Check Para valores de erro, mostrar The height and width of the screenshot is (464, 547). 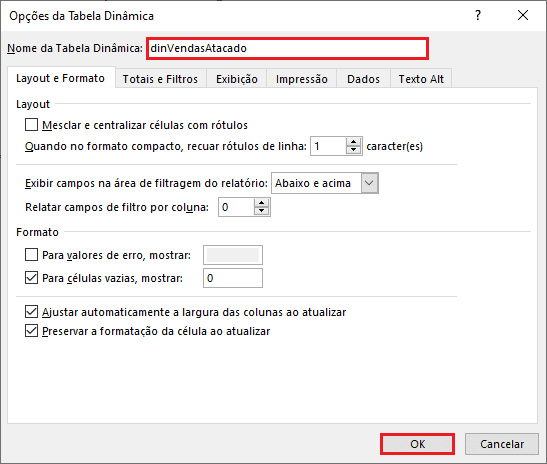click(31, 255)
